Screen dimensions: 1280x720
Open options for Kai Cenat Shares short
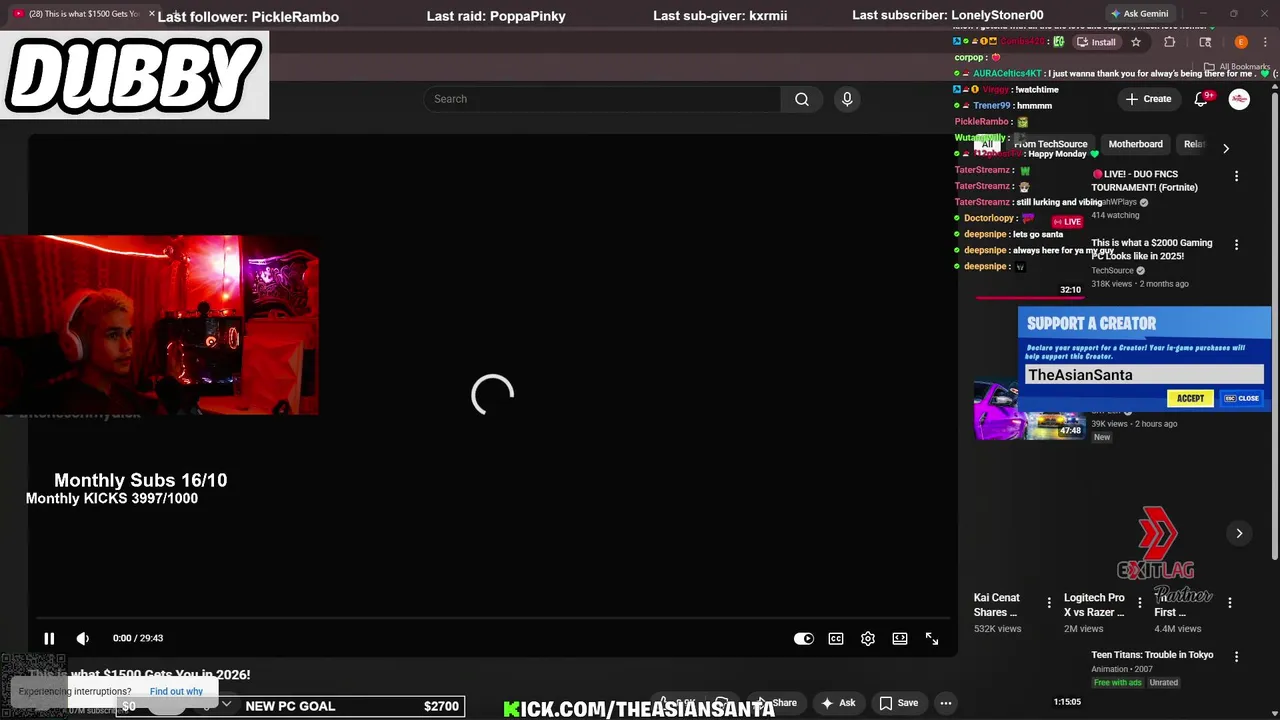pos(1049,603)
